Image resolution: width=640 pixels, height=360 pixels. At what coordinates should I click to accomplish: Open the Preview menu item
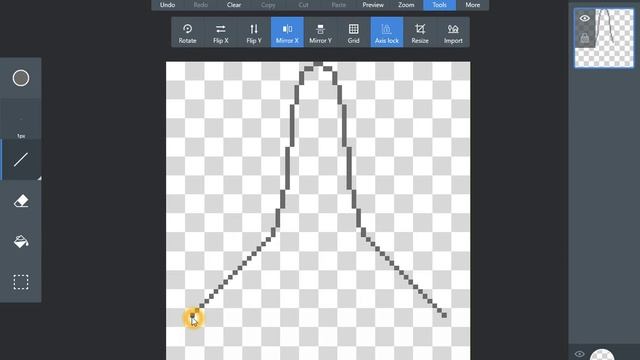pos(373,5)
